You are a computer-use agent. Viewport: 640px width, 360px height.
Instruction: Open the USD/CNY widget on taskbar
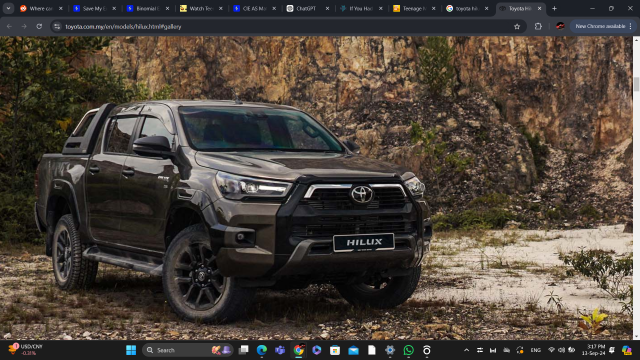pos(26,350)
